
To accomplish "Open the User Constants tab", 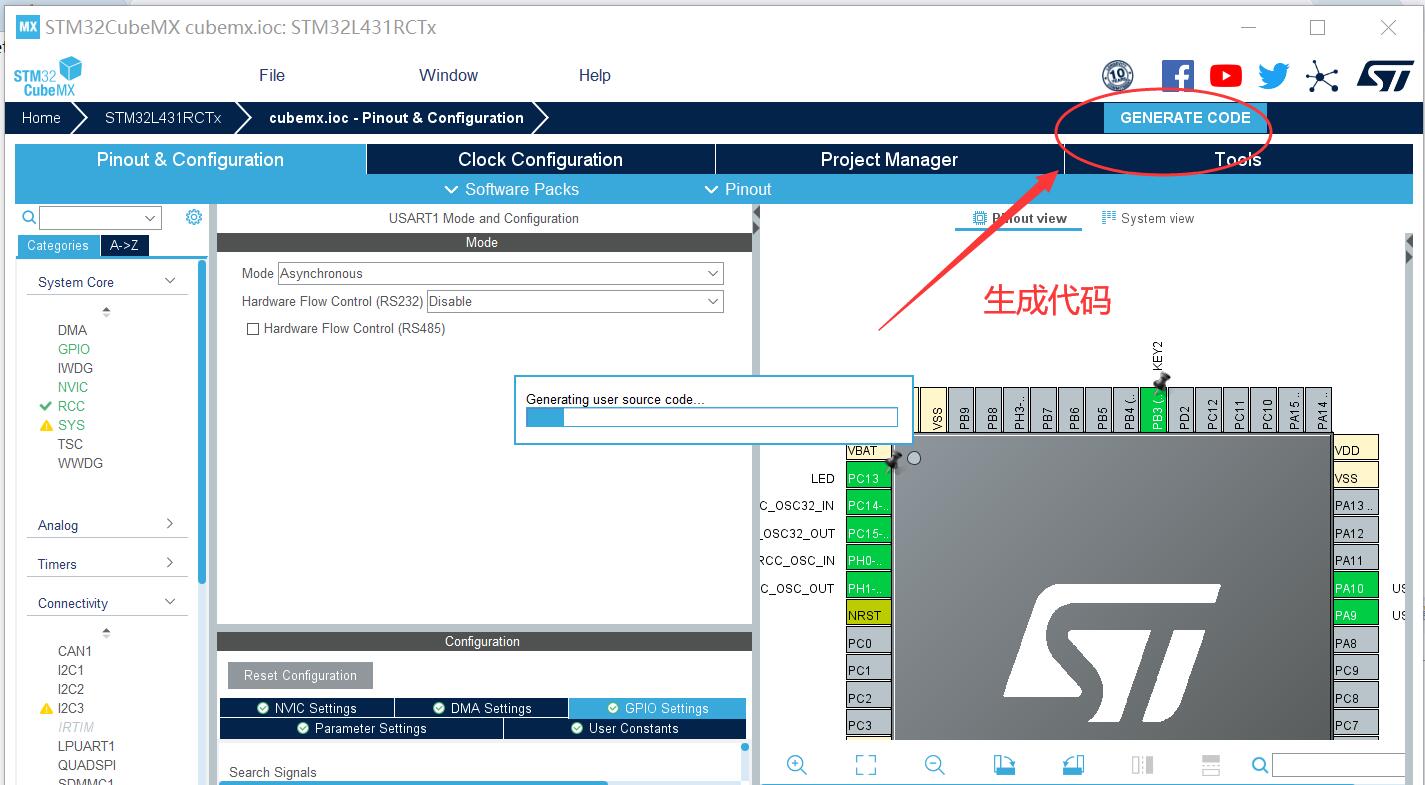I will pyautogui.click(x=625, y=728).
